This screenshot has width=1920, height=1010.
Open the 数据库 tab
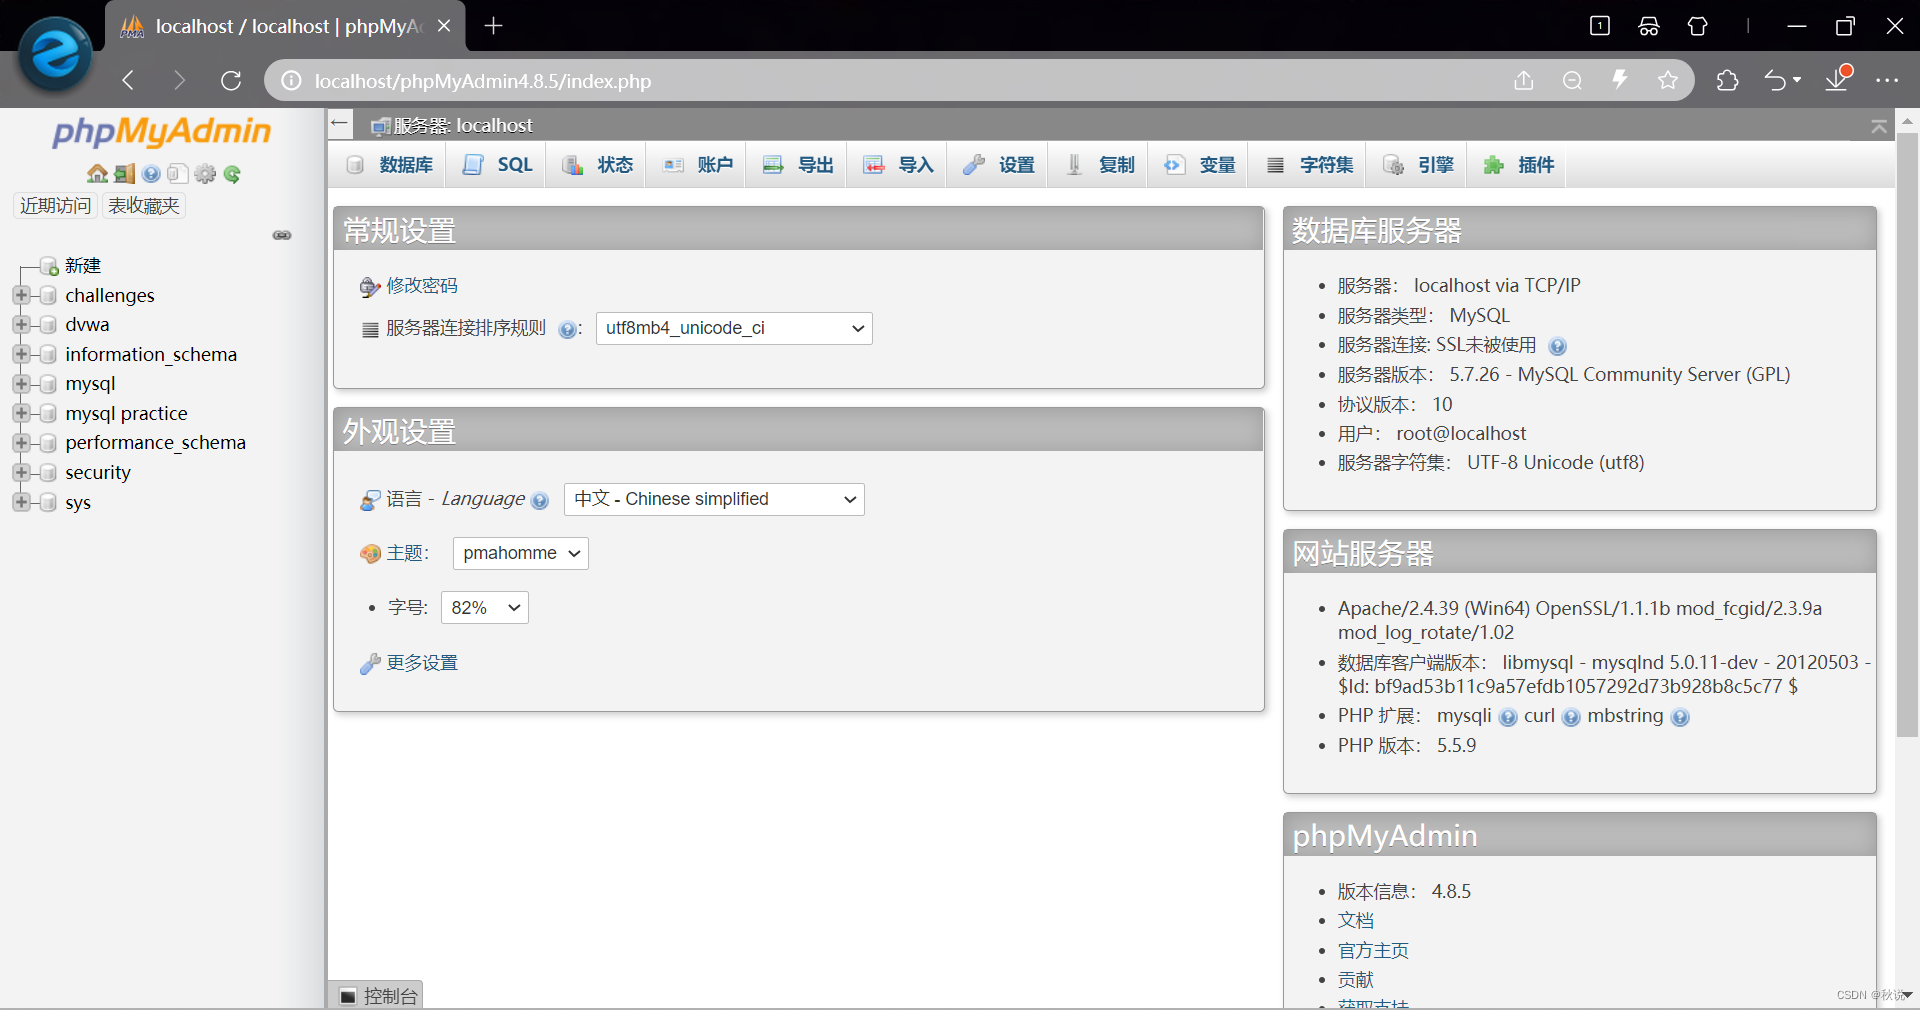389,165
